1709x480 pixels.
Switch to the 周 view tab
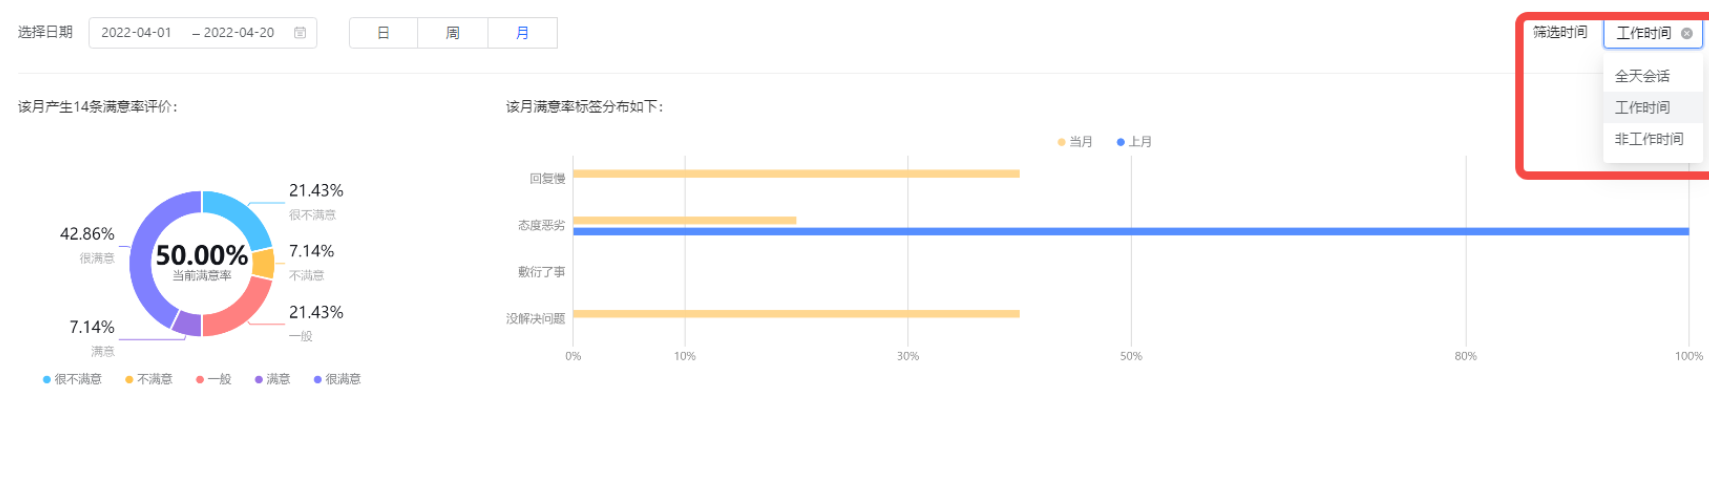(453, 33)
